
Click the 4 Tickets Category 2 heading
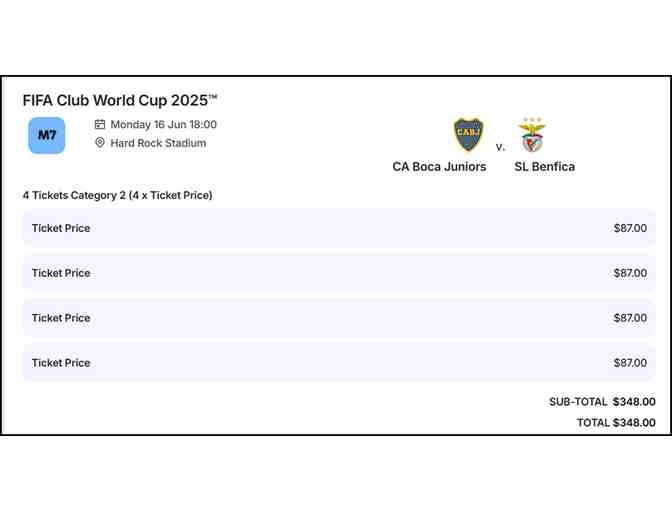pos(117,195)
